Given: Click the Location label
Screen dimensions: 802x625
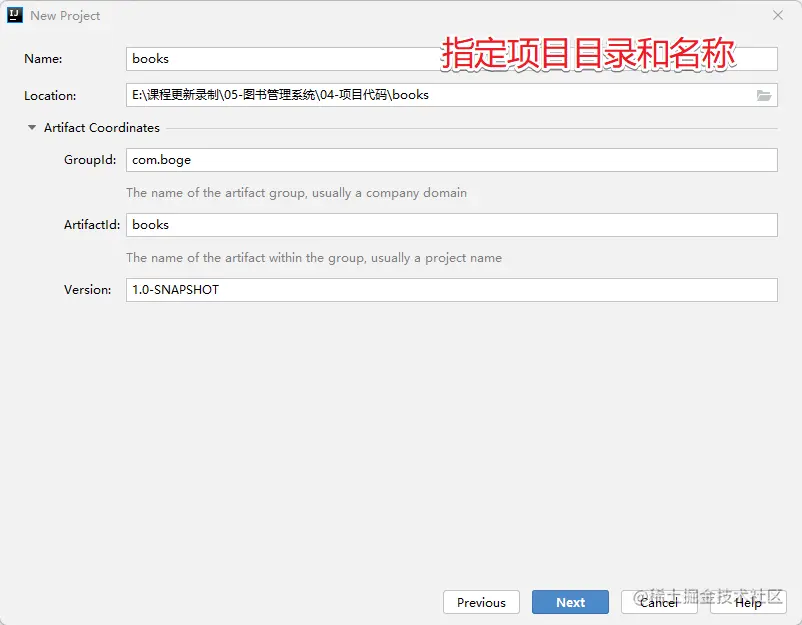Looking at the screenshot, I should point(49,95).
